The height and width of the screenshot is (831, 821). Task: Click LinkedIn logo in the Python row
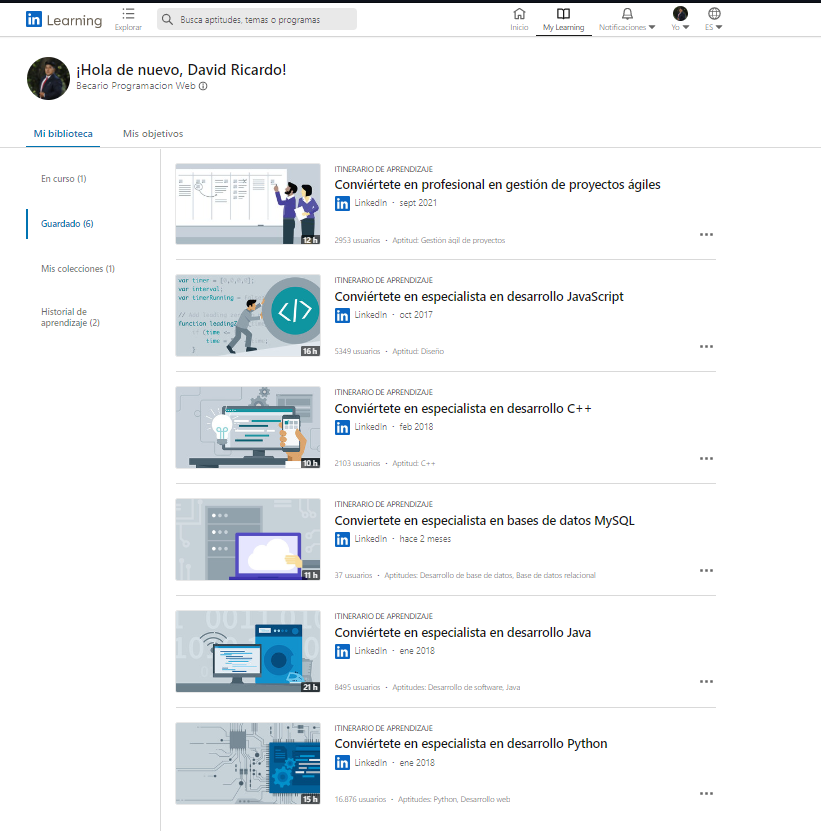point(342,763)
